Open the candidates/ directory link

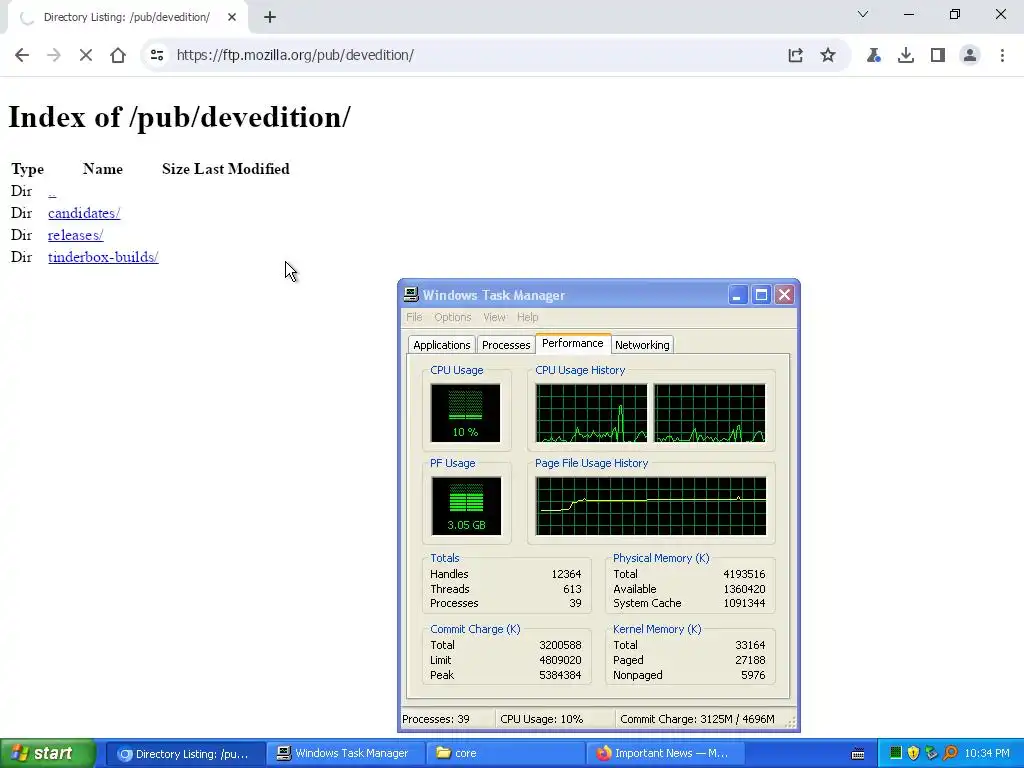[84, 213]
